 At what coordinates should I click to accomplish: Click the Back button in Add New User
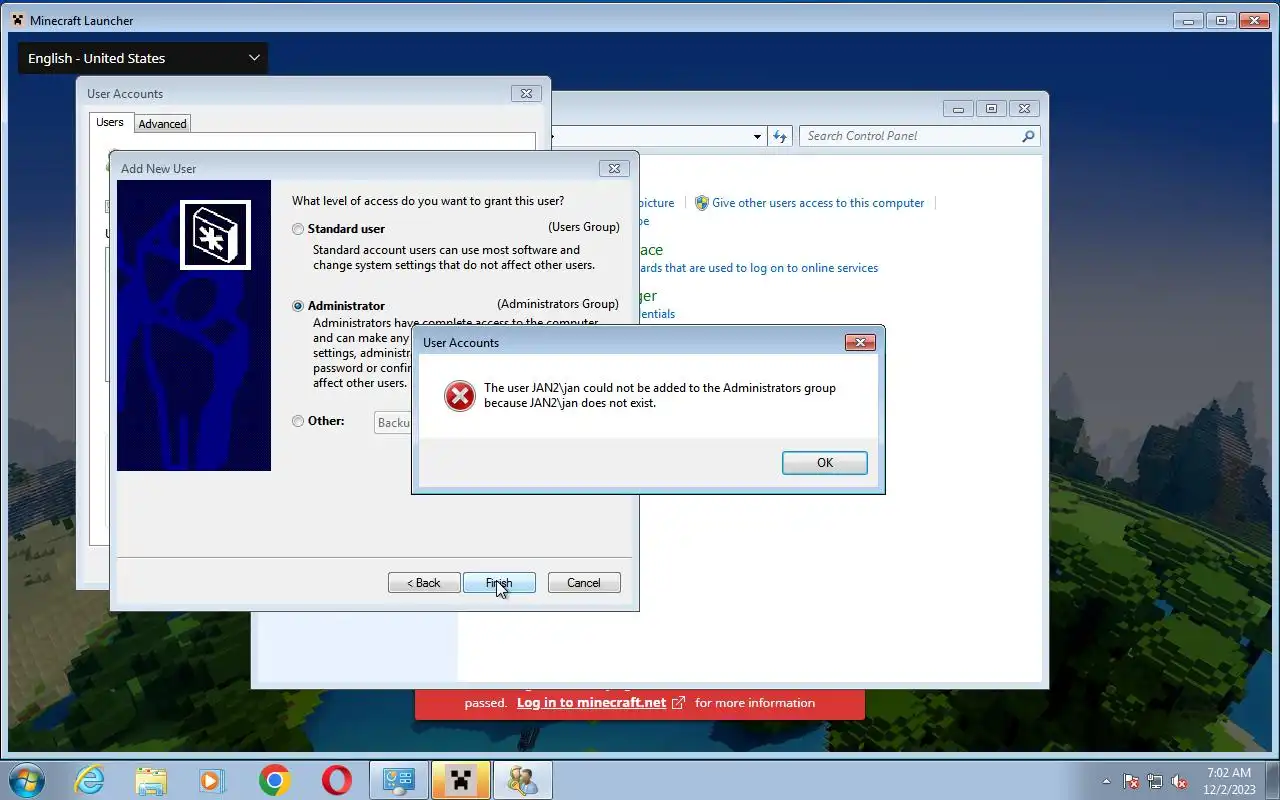pos(424,582)
